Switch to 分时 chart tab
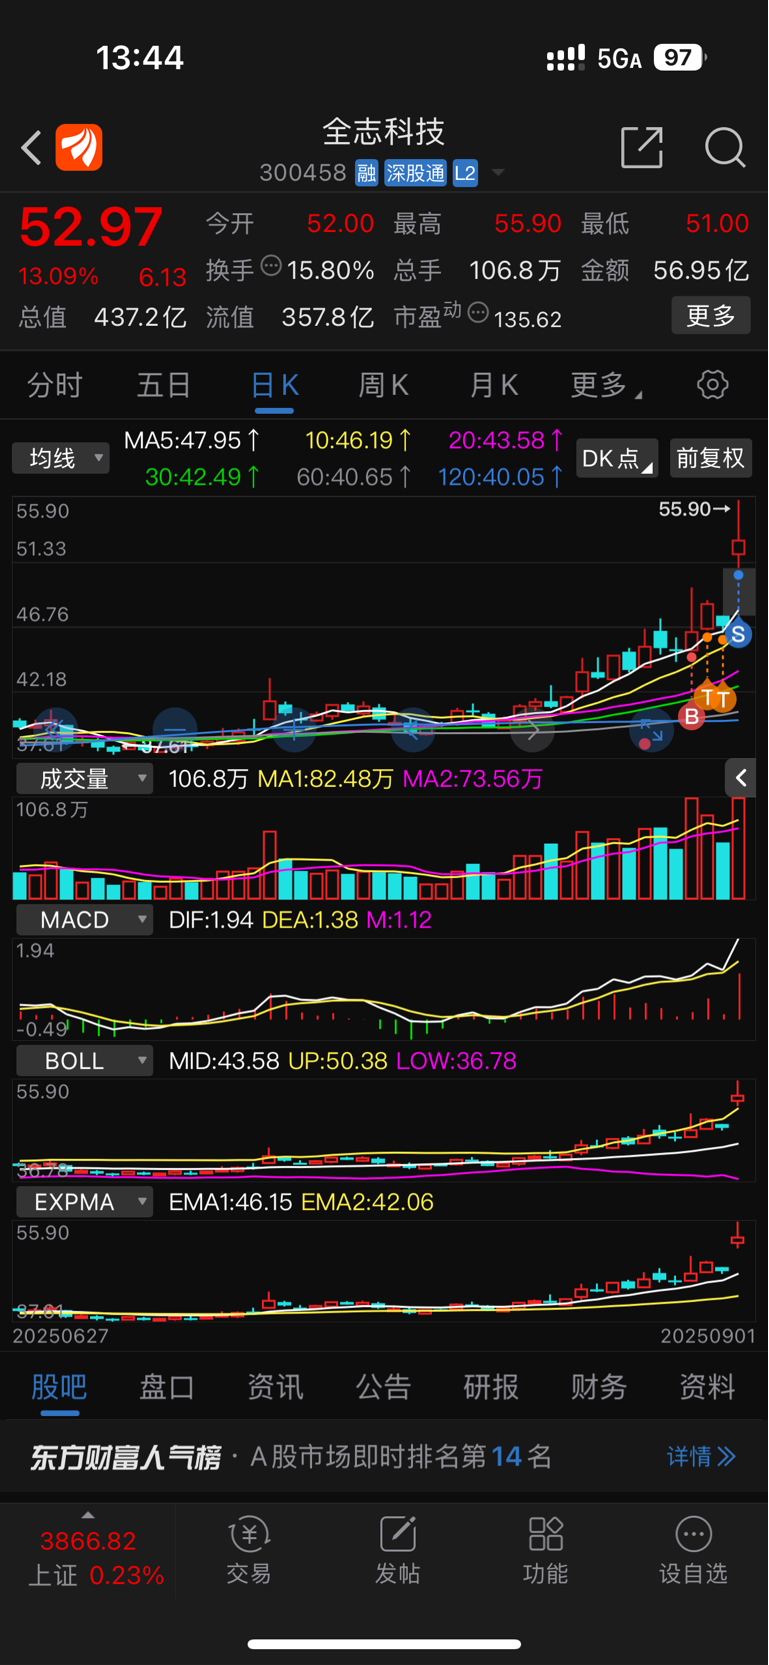The height and width of the screenshot is (1665, 769). click(x=54, y=385)
